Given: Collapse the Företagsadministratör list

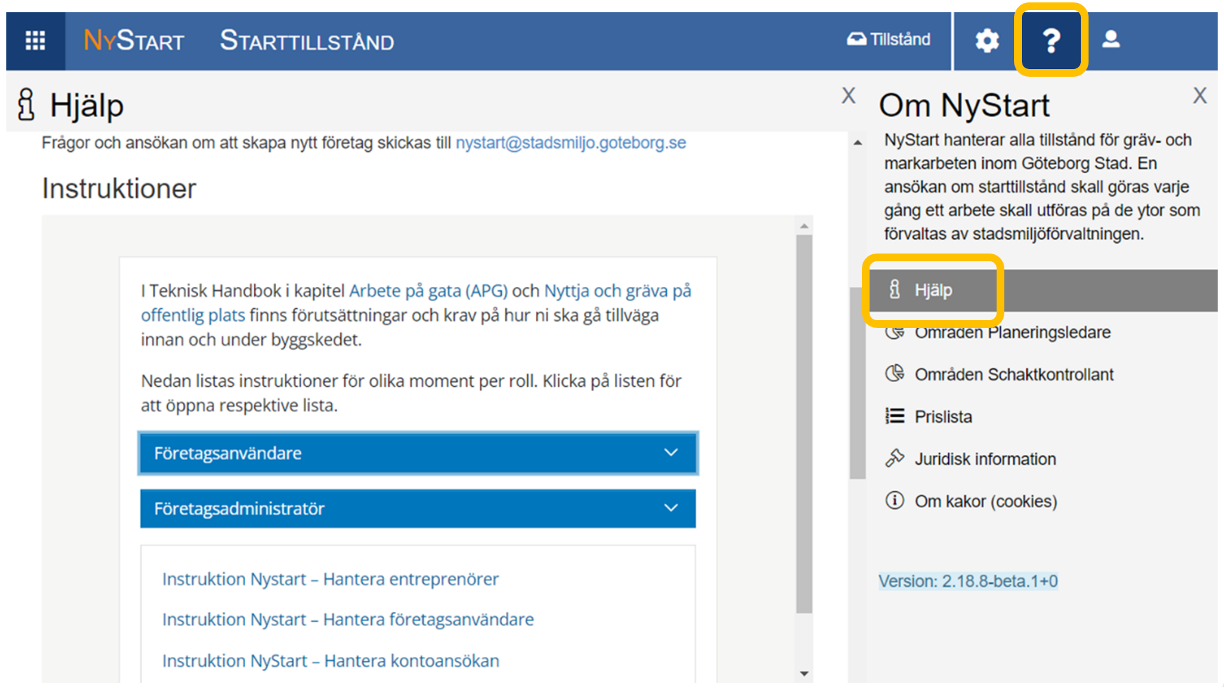Looking at the screenshot, I should click(x=418, y=508).
